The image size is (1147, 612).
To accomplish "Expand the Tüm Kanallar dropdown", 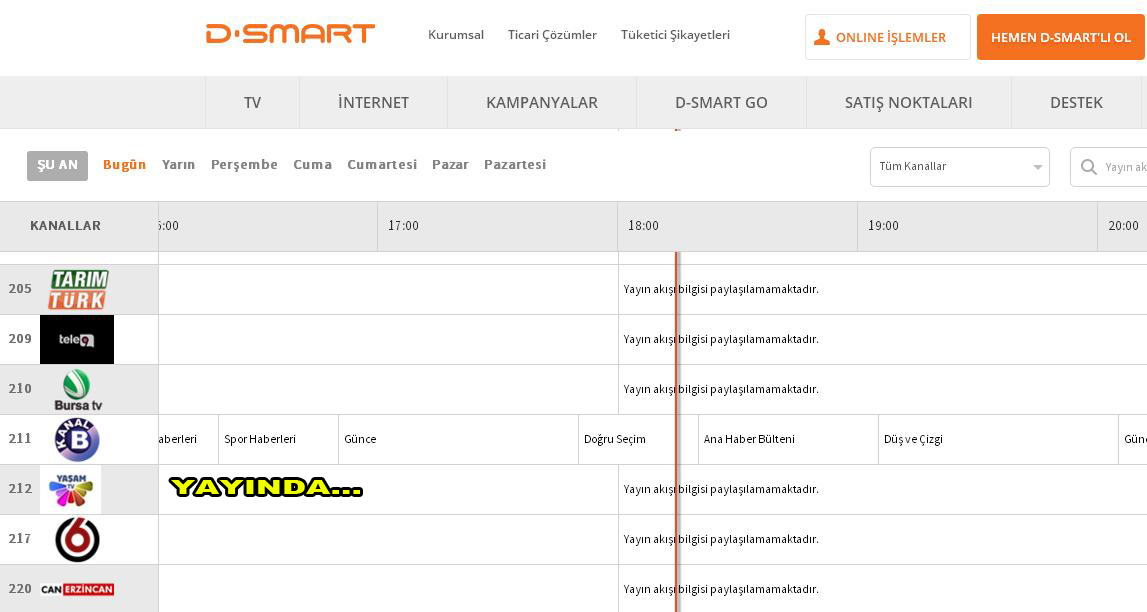I will [960, 167].
